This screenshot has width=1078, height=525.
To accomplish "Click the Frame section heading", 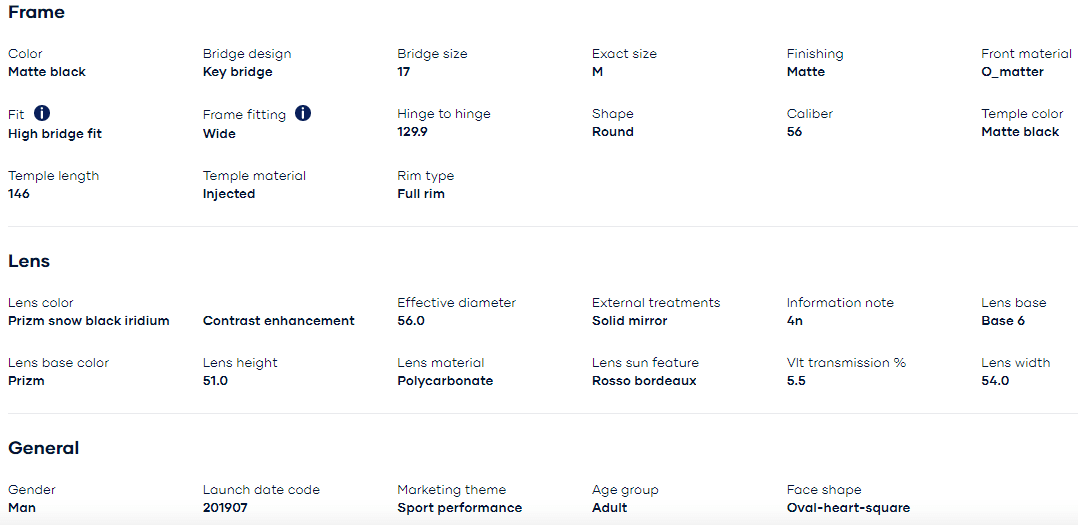I will point(37,13).
